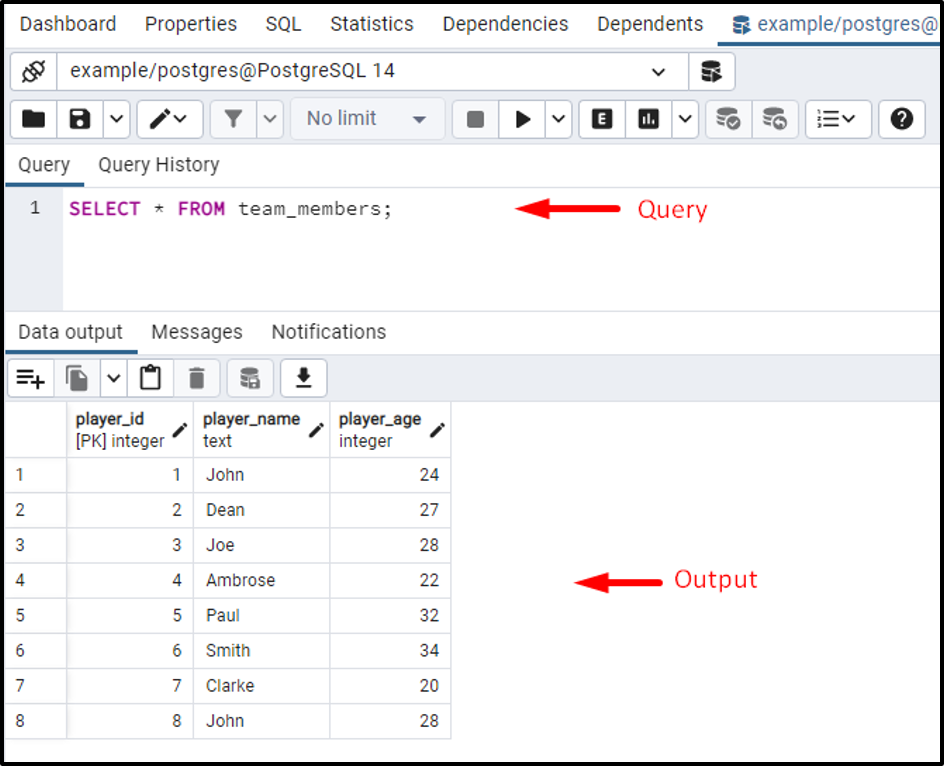The width and height of the screenshot is (944, 766).
Task: Execute the query with the Play button
Action: [x=523, y=119]
